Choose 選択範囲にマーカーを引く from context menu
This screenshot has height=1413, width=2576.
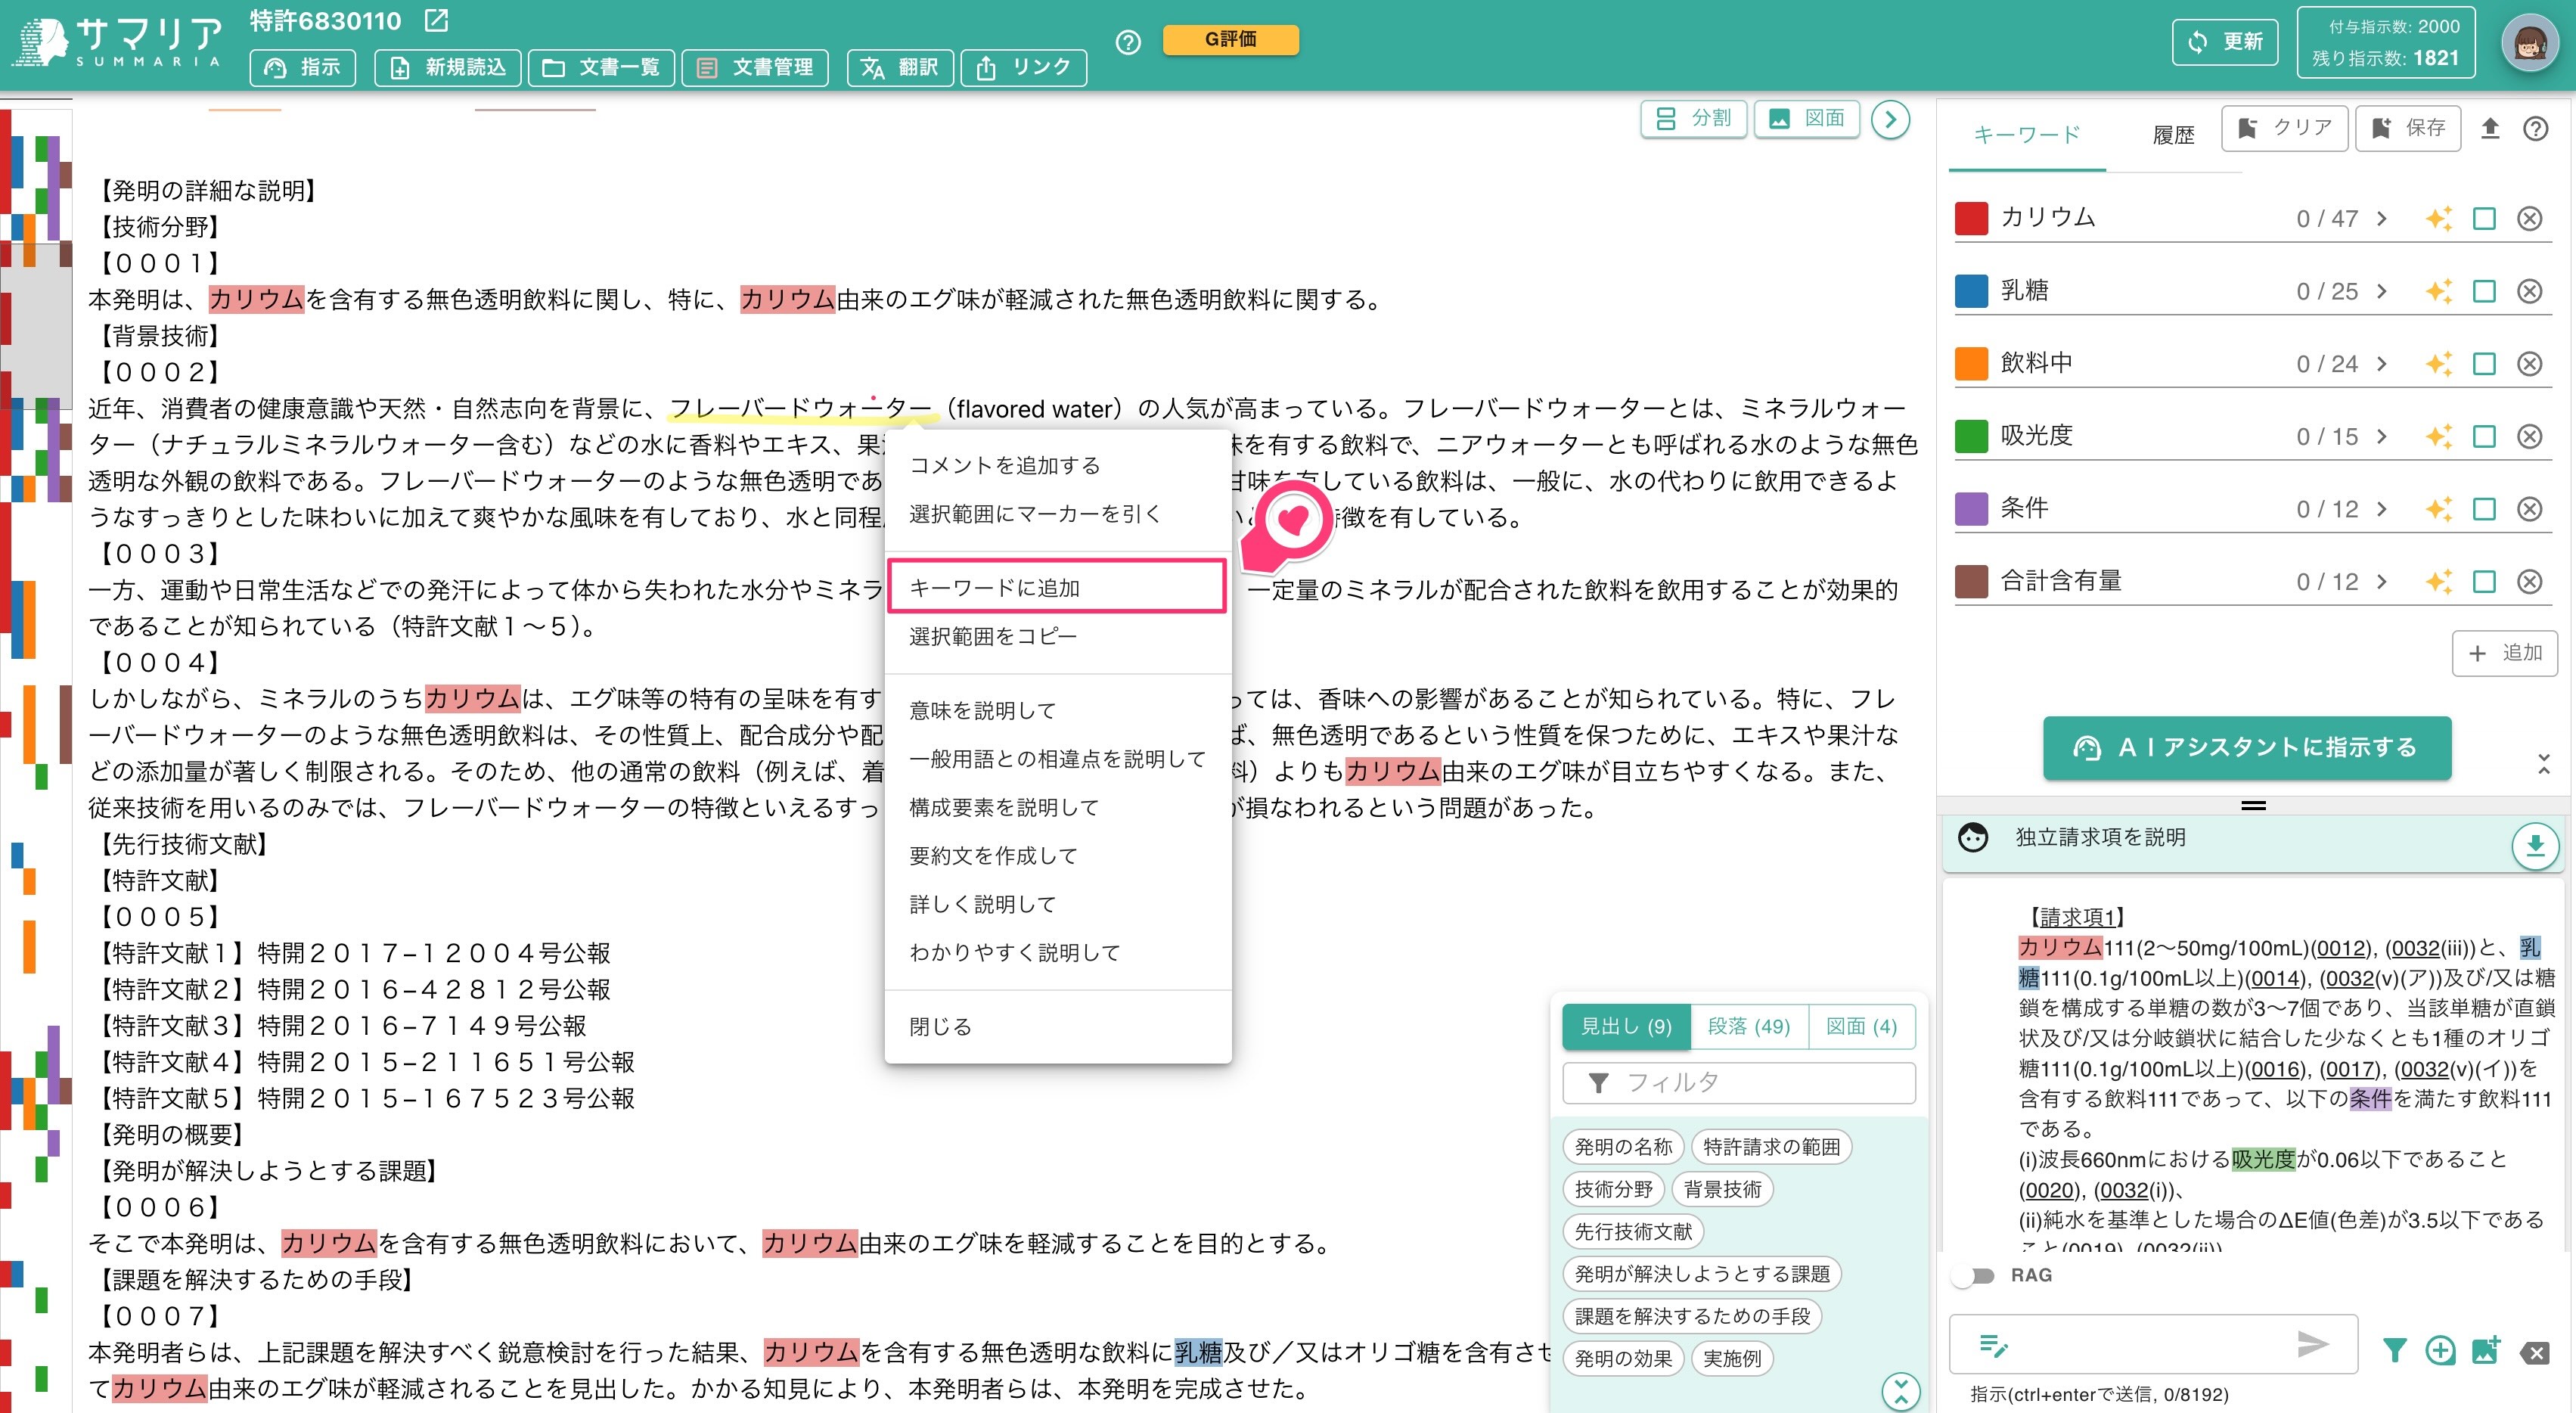[1057, 514]
